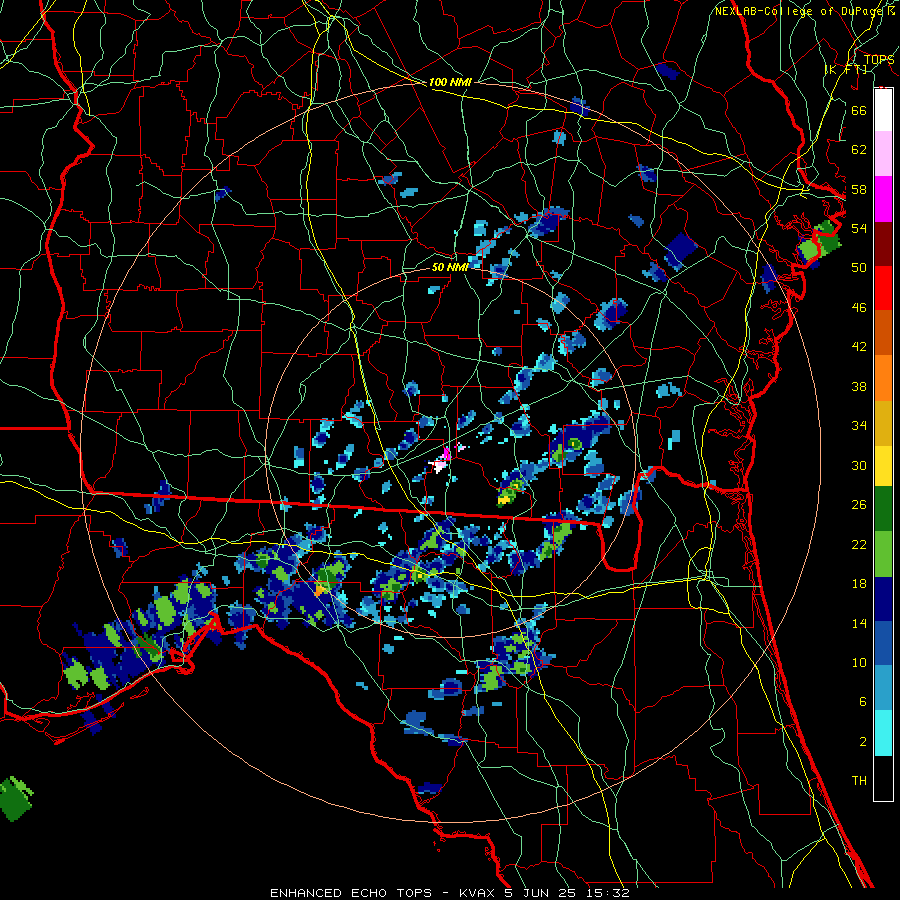Click the '62' legend value

pos(859,150)
